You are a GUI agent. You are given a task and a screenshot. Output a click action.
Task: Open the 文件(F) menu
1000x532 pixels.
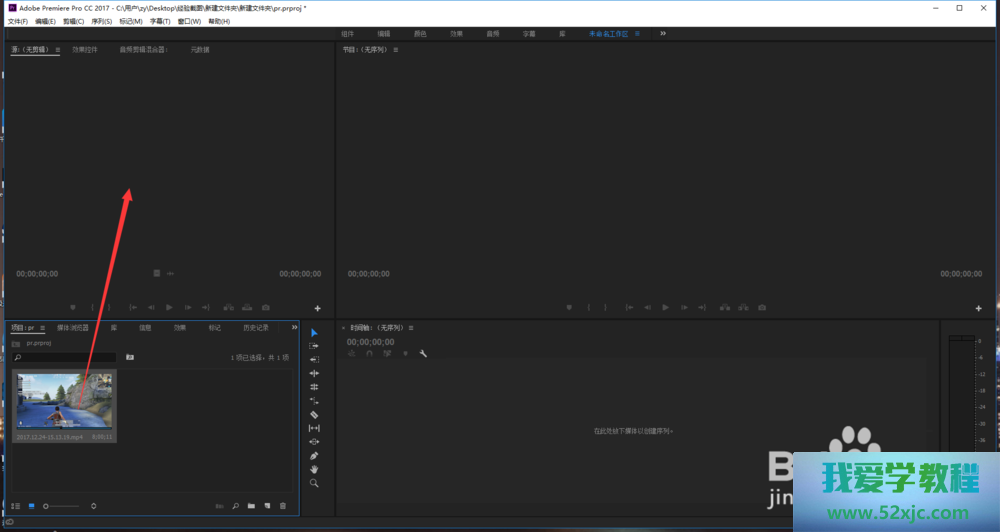18,21
